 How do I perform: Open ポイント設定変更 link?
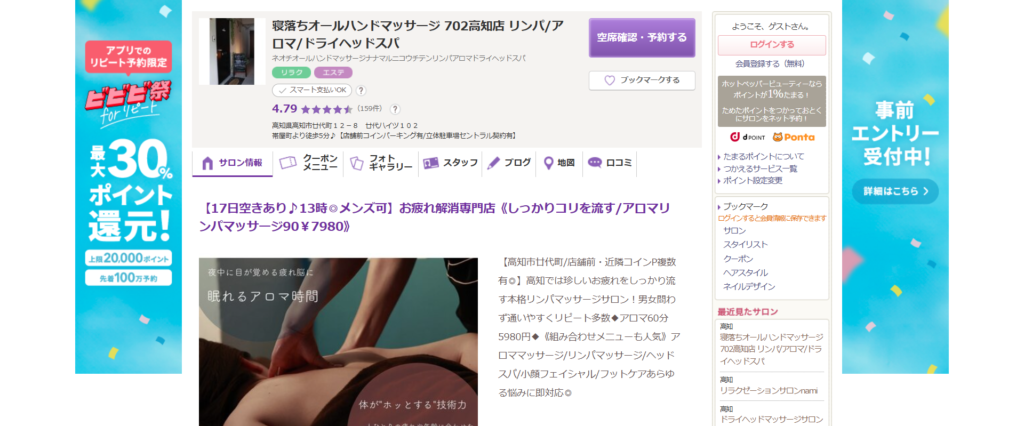[x=752, y=180]
